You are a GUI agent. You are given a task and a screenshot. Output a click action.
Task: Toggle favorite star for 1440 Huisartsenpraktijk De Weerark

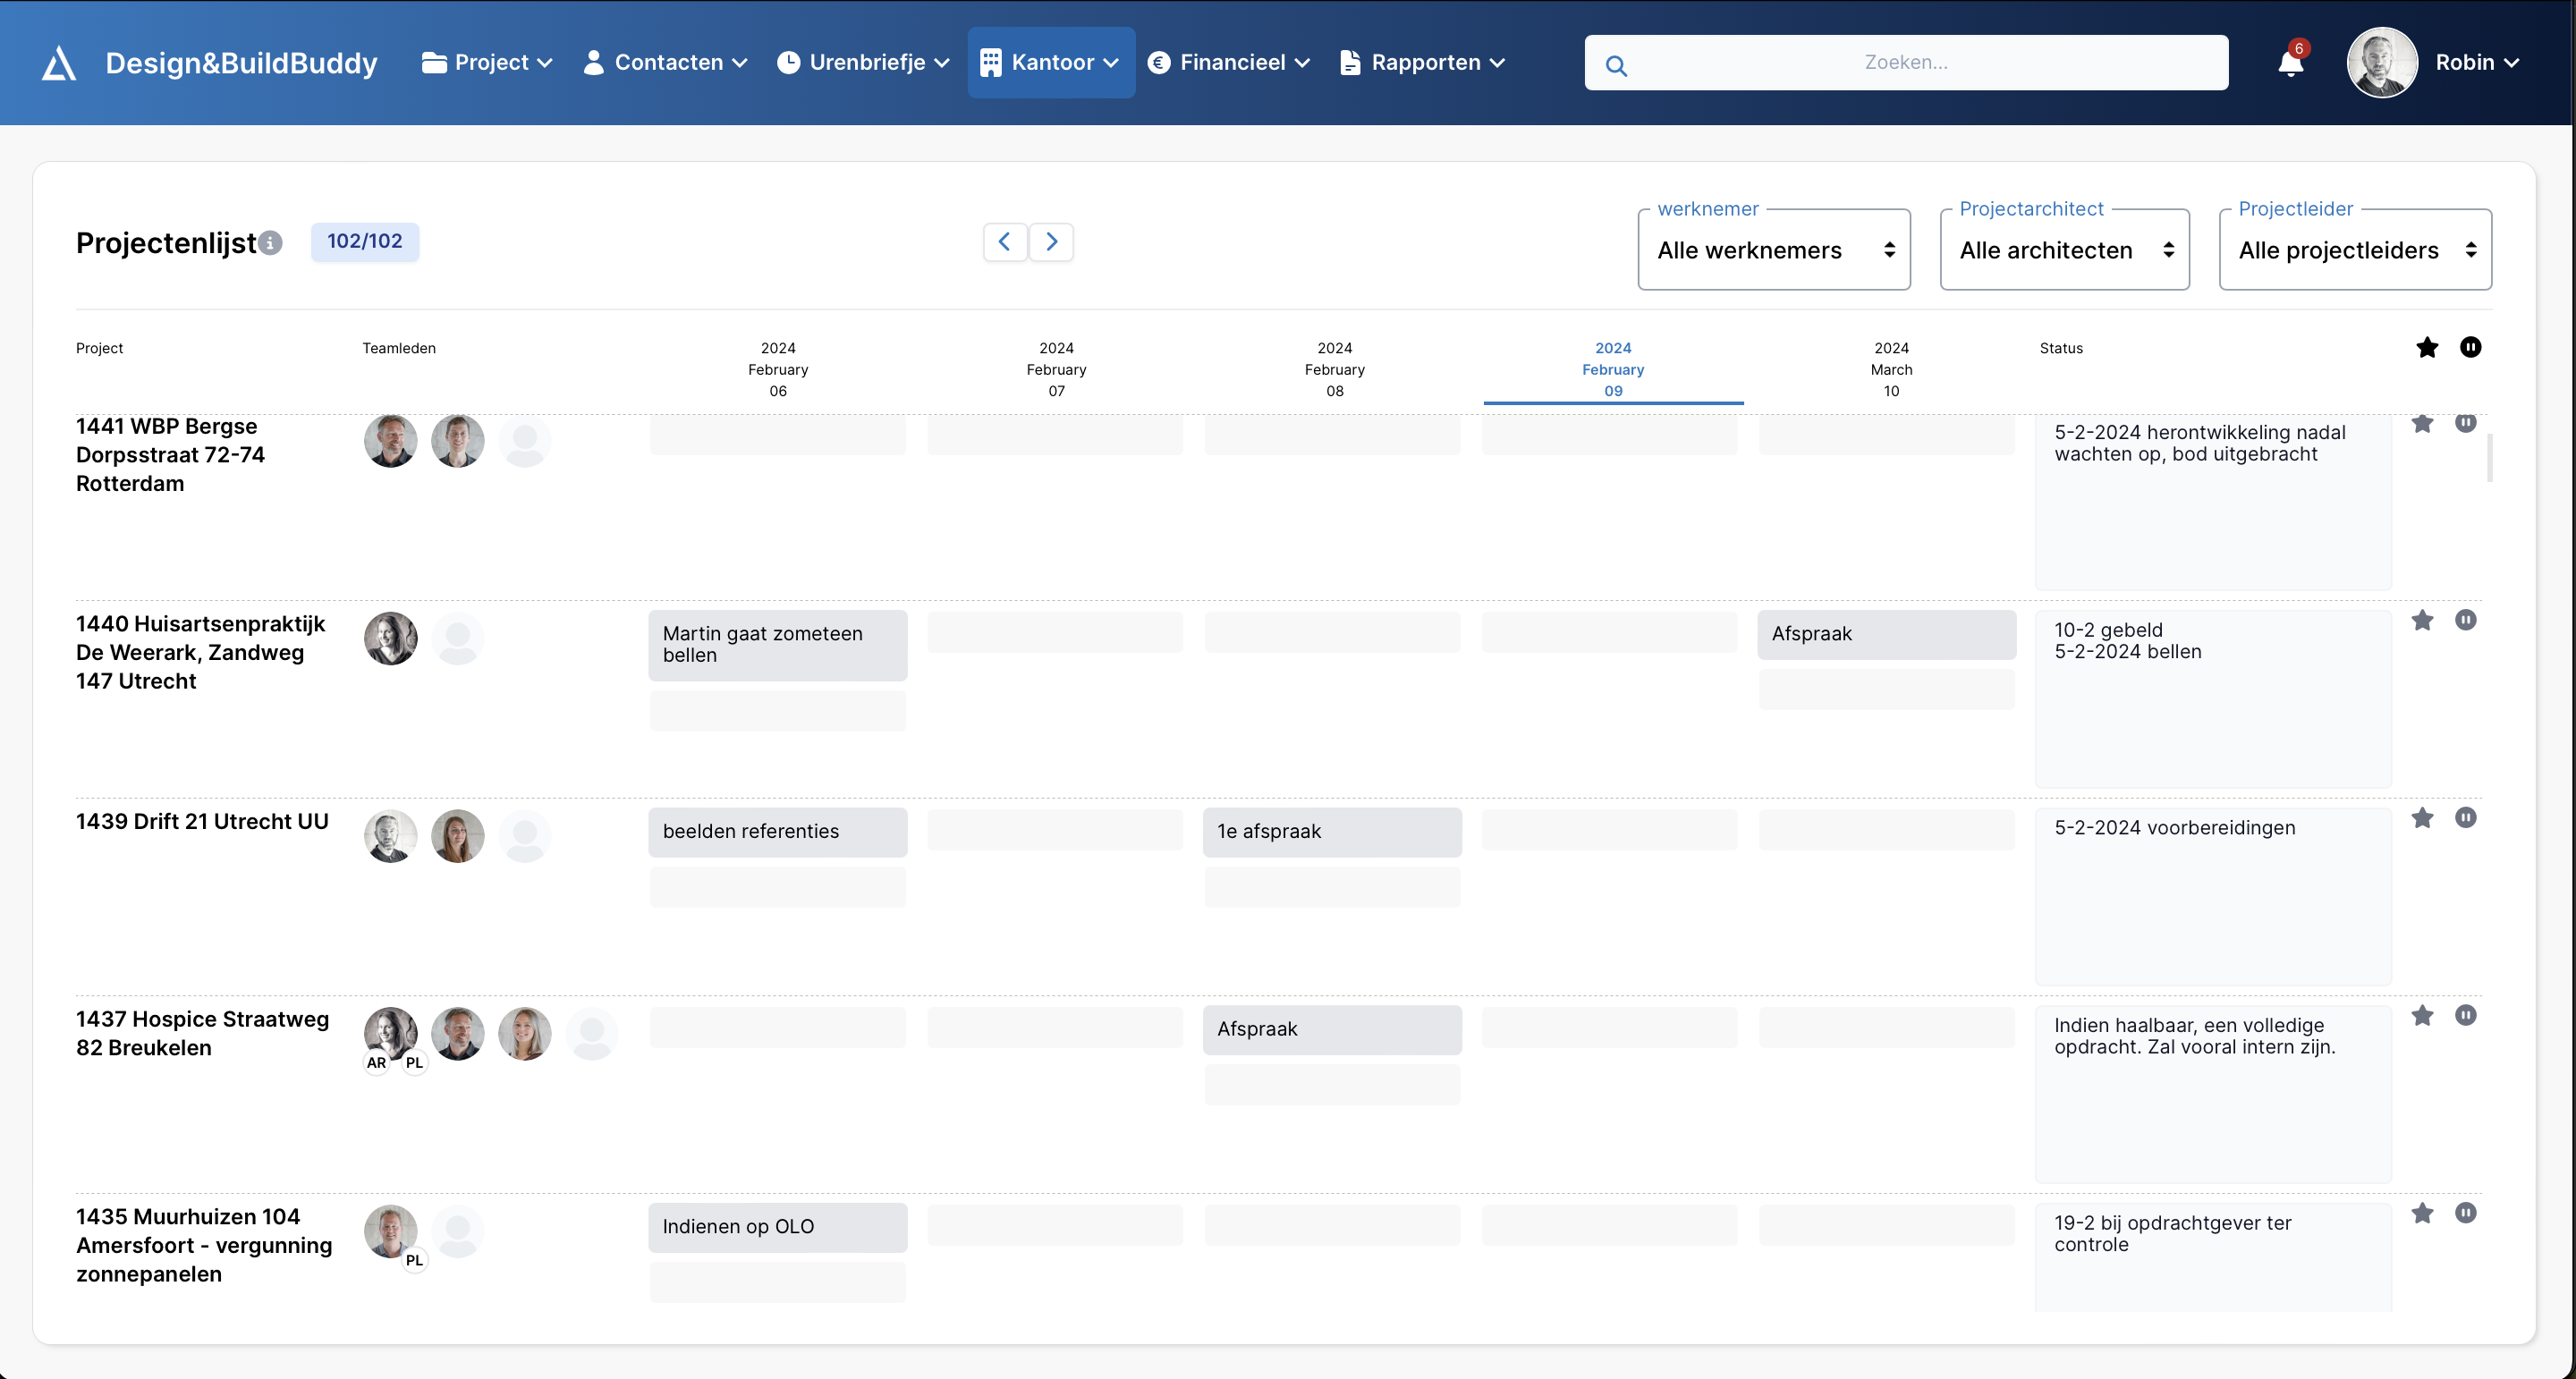pyautogui.click(x=2422, y=620)
